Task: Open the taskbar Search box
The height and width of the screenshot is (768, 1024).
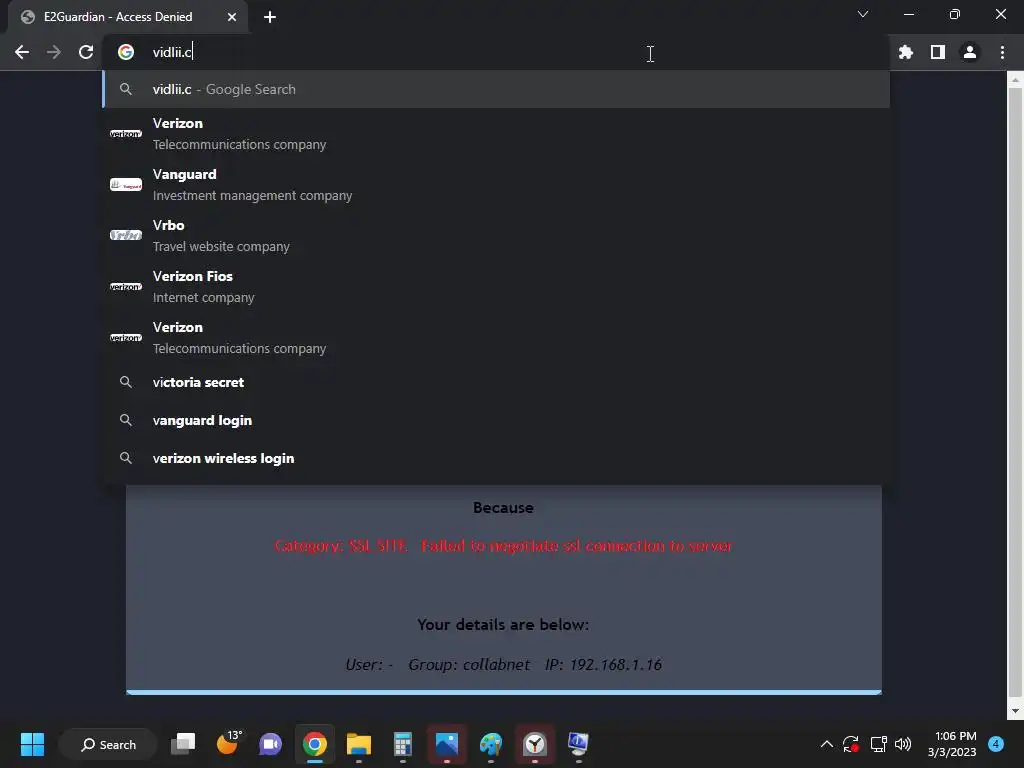Action: [108, 744]
